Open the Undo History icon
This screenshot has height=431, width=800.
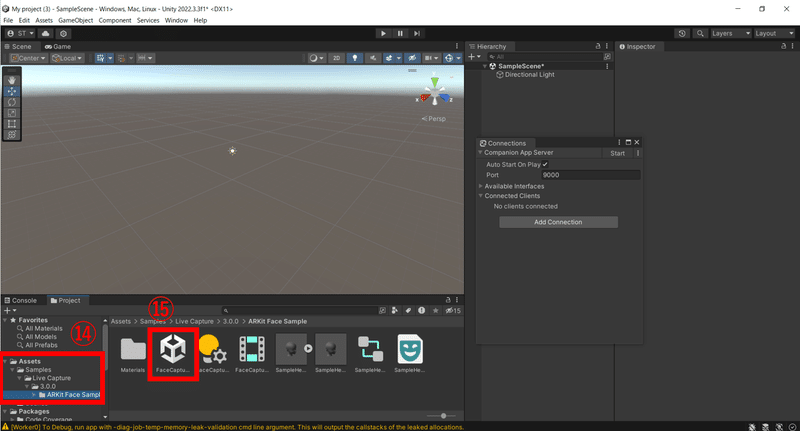coord(682,33)
